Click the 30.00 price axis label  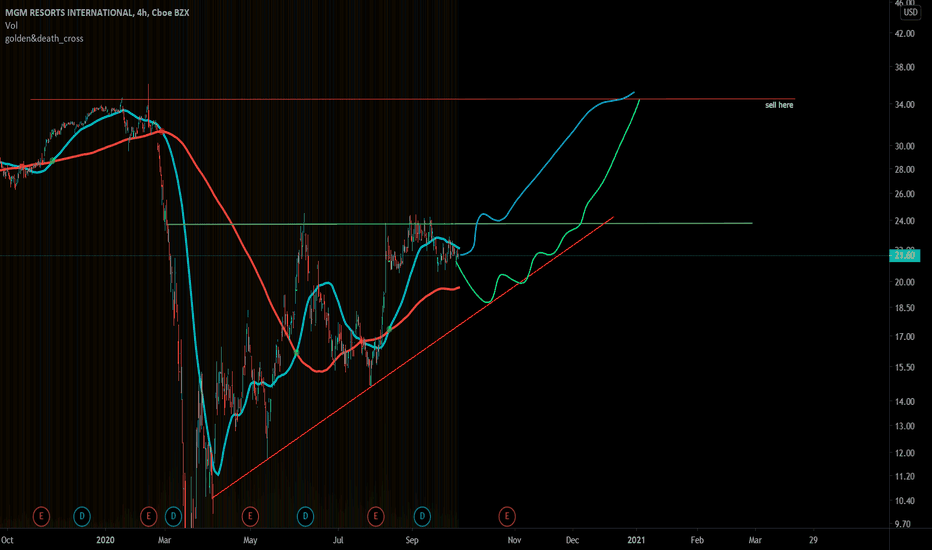[x=905, y=146]
